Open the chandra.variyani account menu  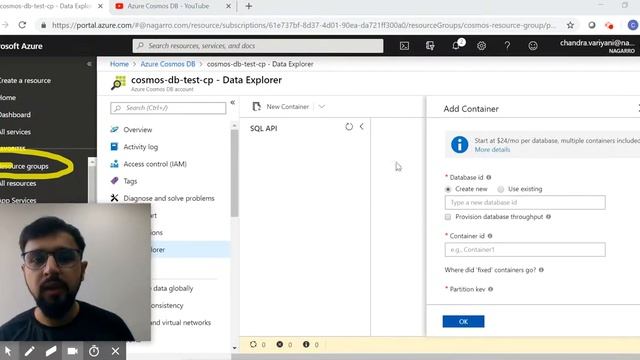pyautogui.click(x=597, y=46)
